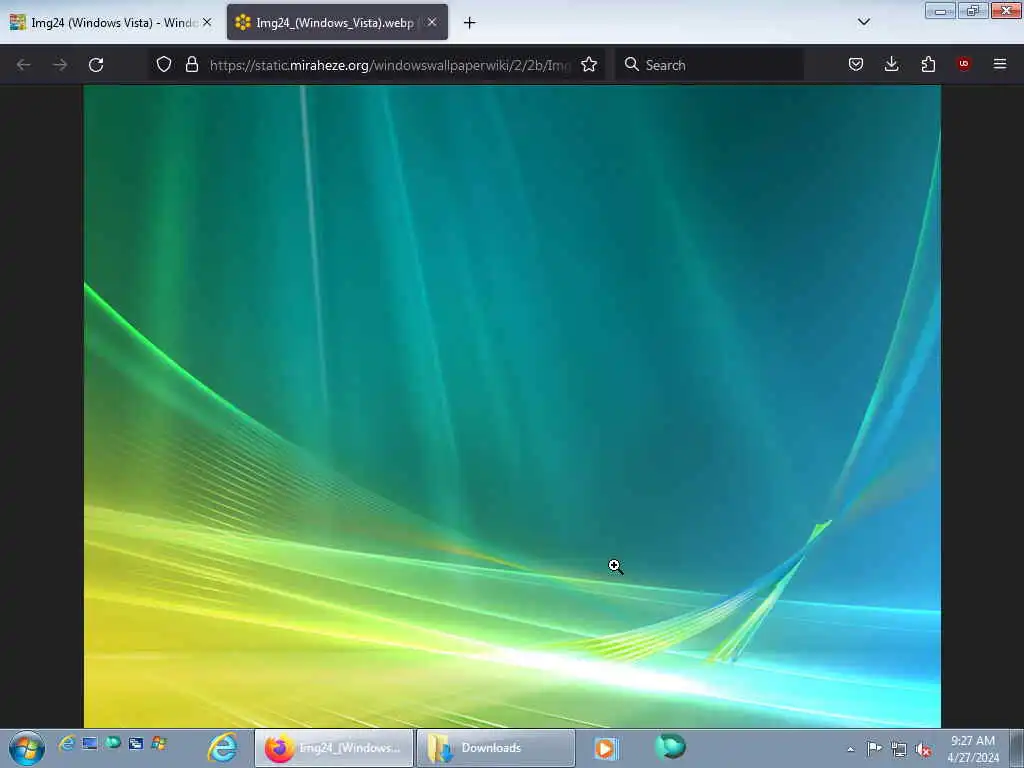Open the Windows Start orb
1024x768 pixels.
[x=27, y=748]
